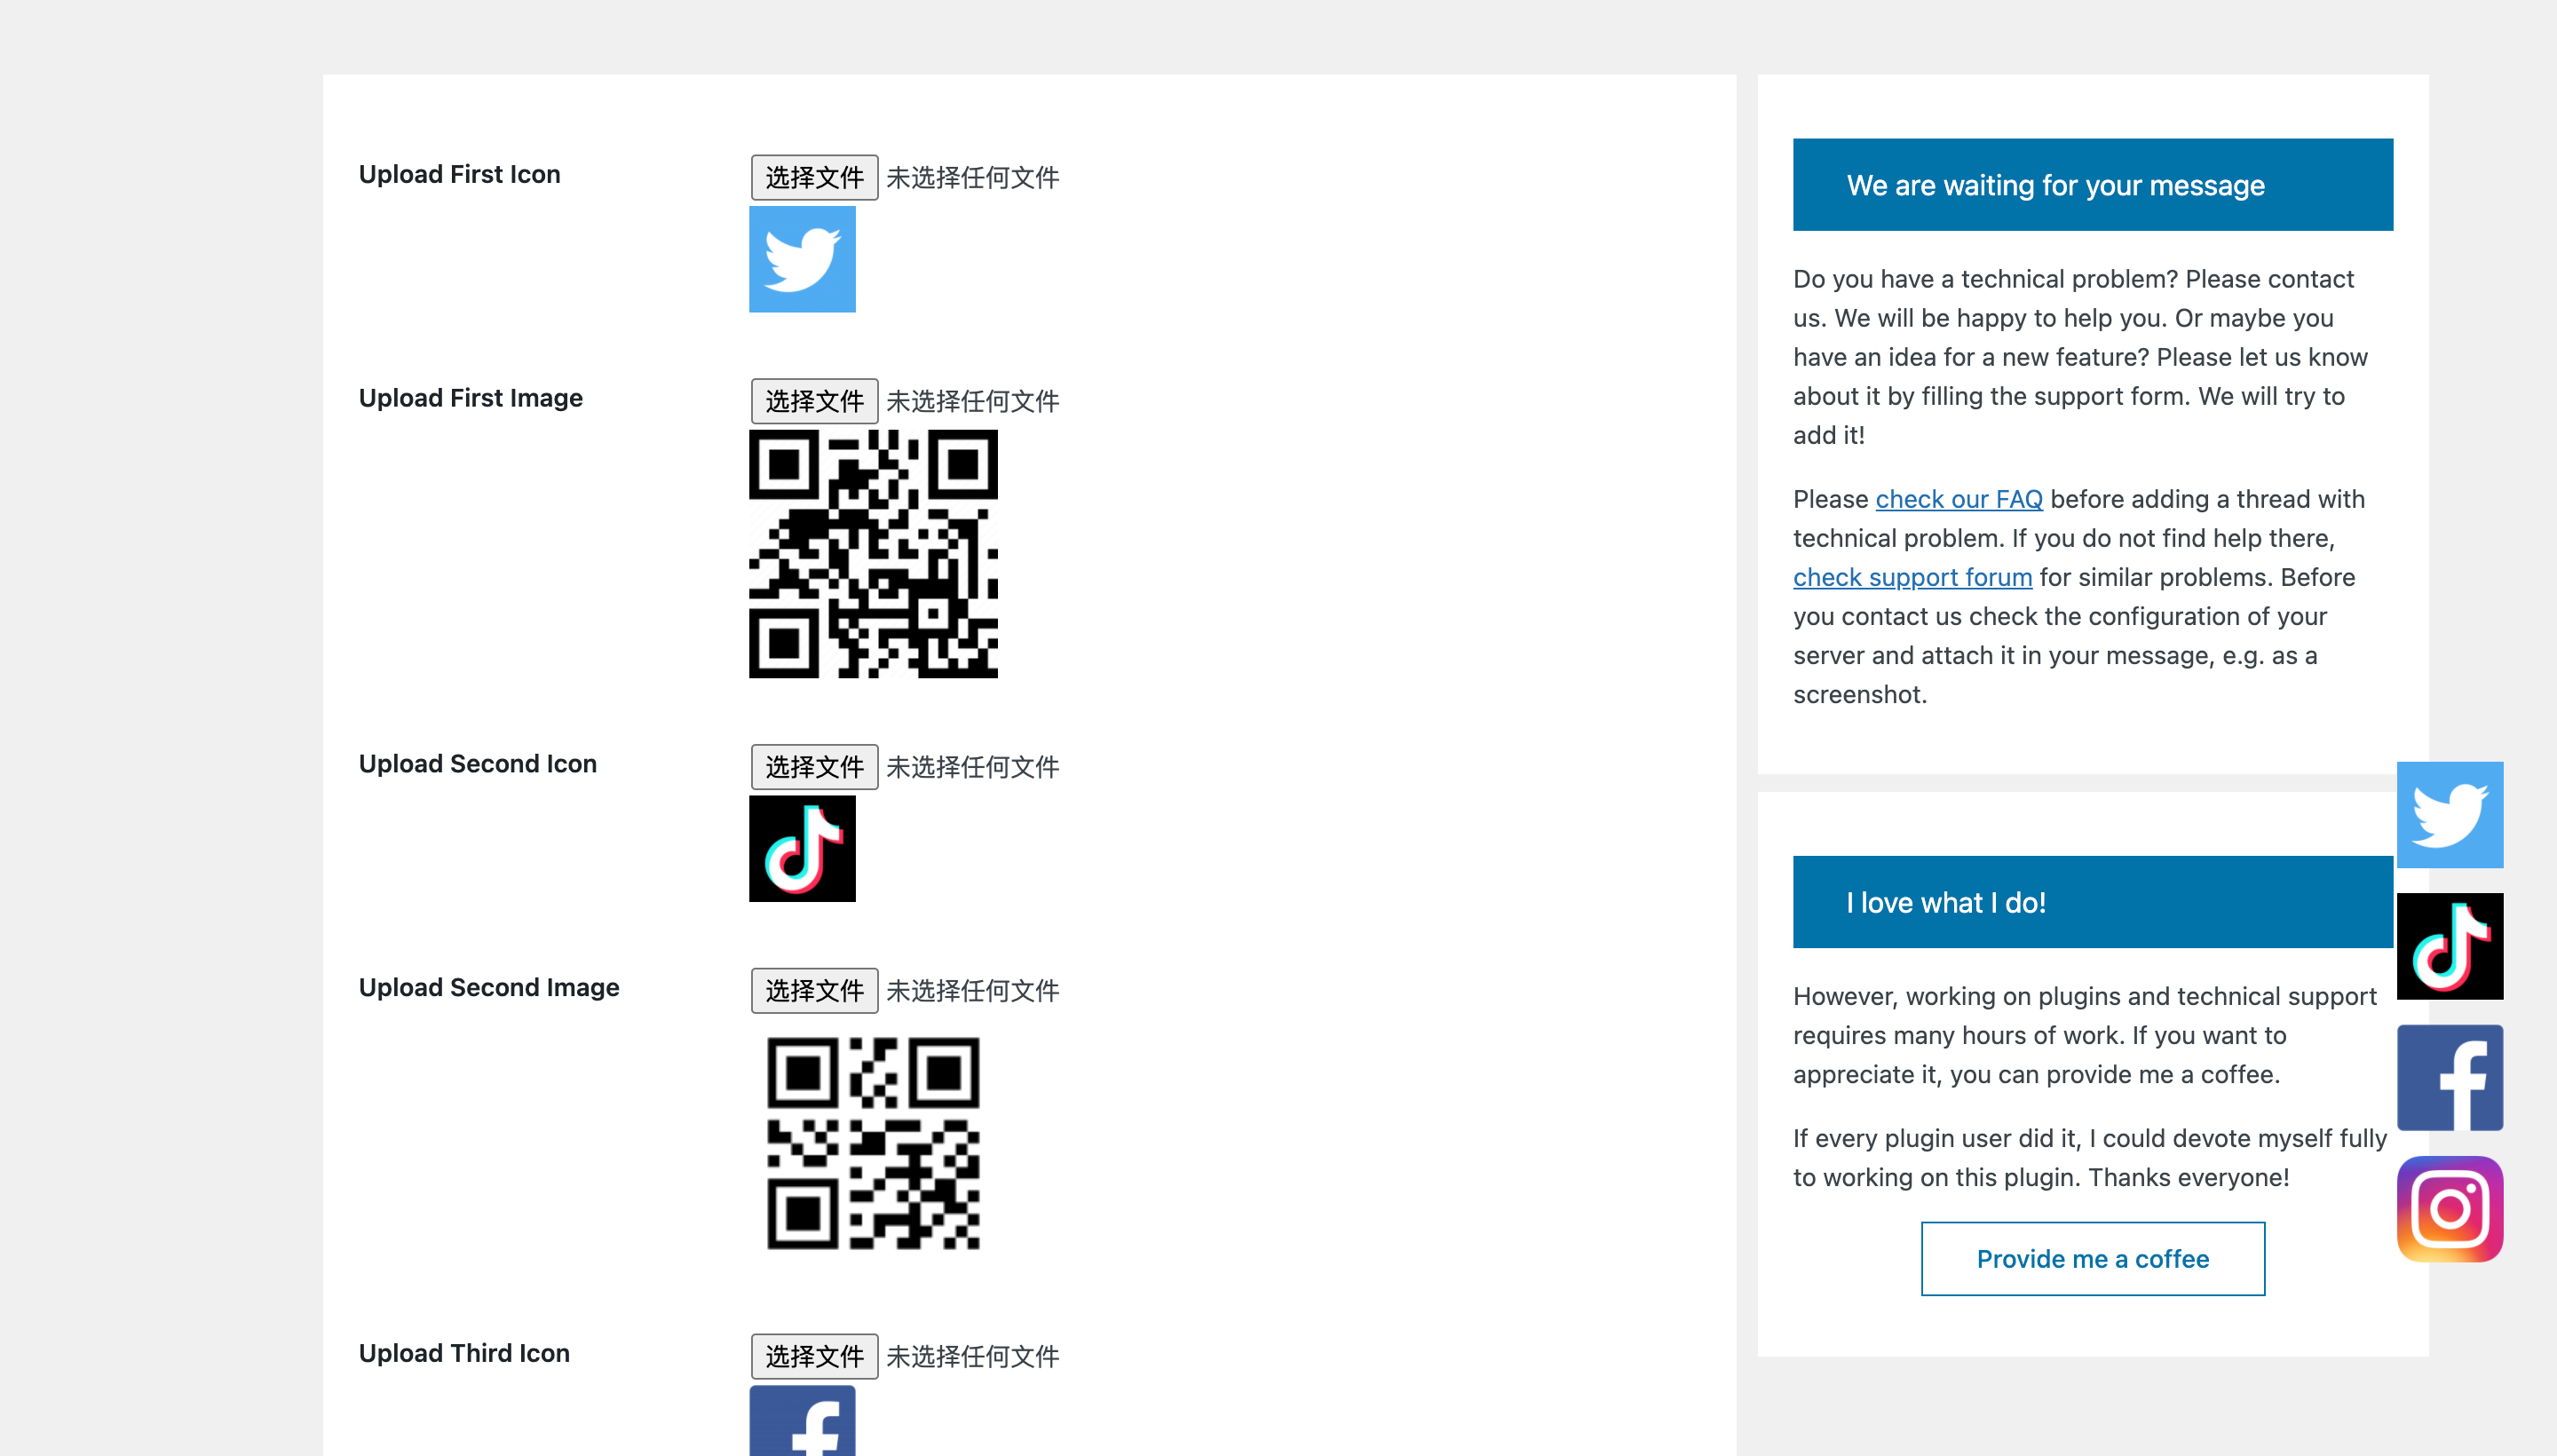
Task: Click the Provide me a coffee button
Action: point(2092,1259)
